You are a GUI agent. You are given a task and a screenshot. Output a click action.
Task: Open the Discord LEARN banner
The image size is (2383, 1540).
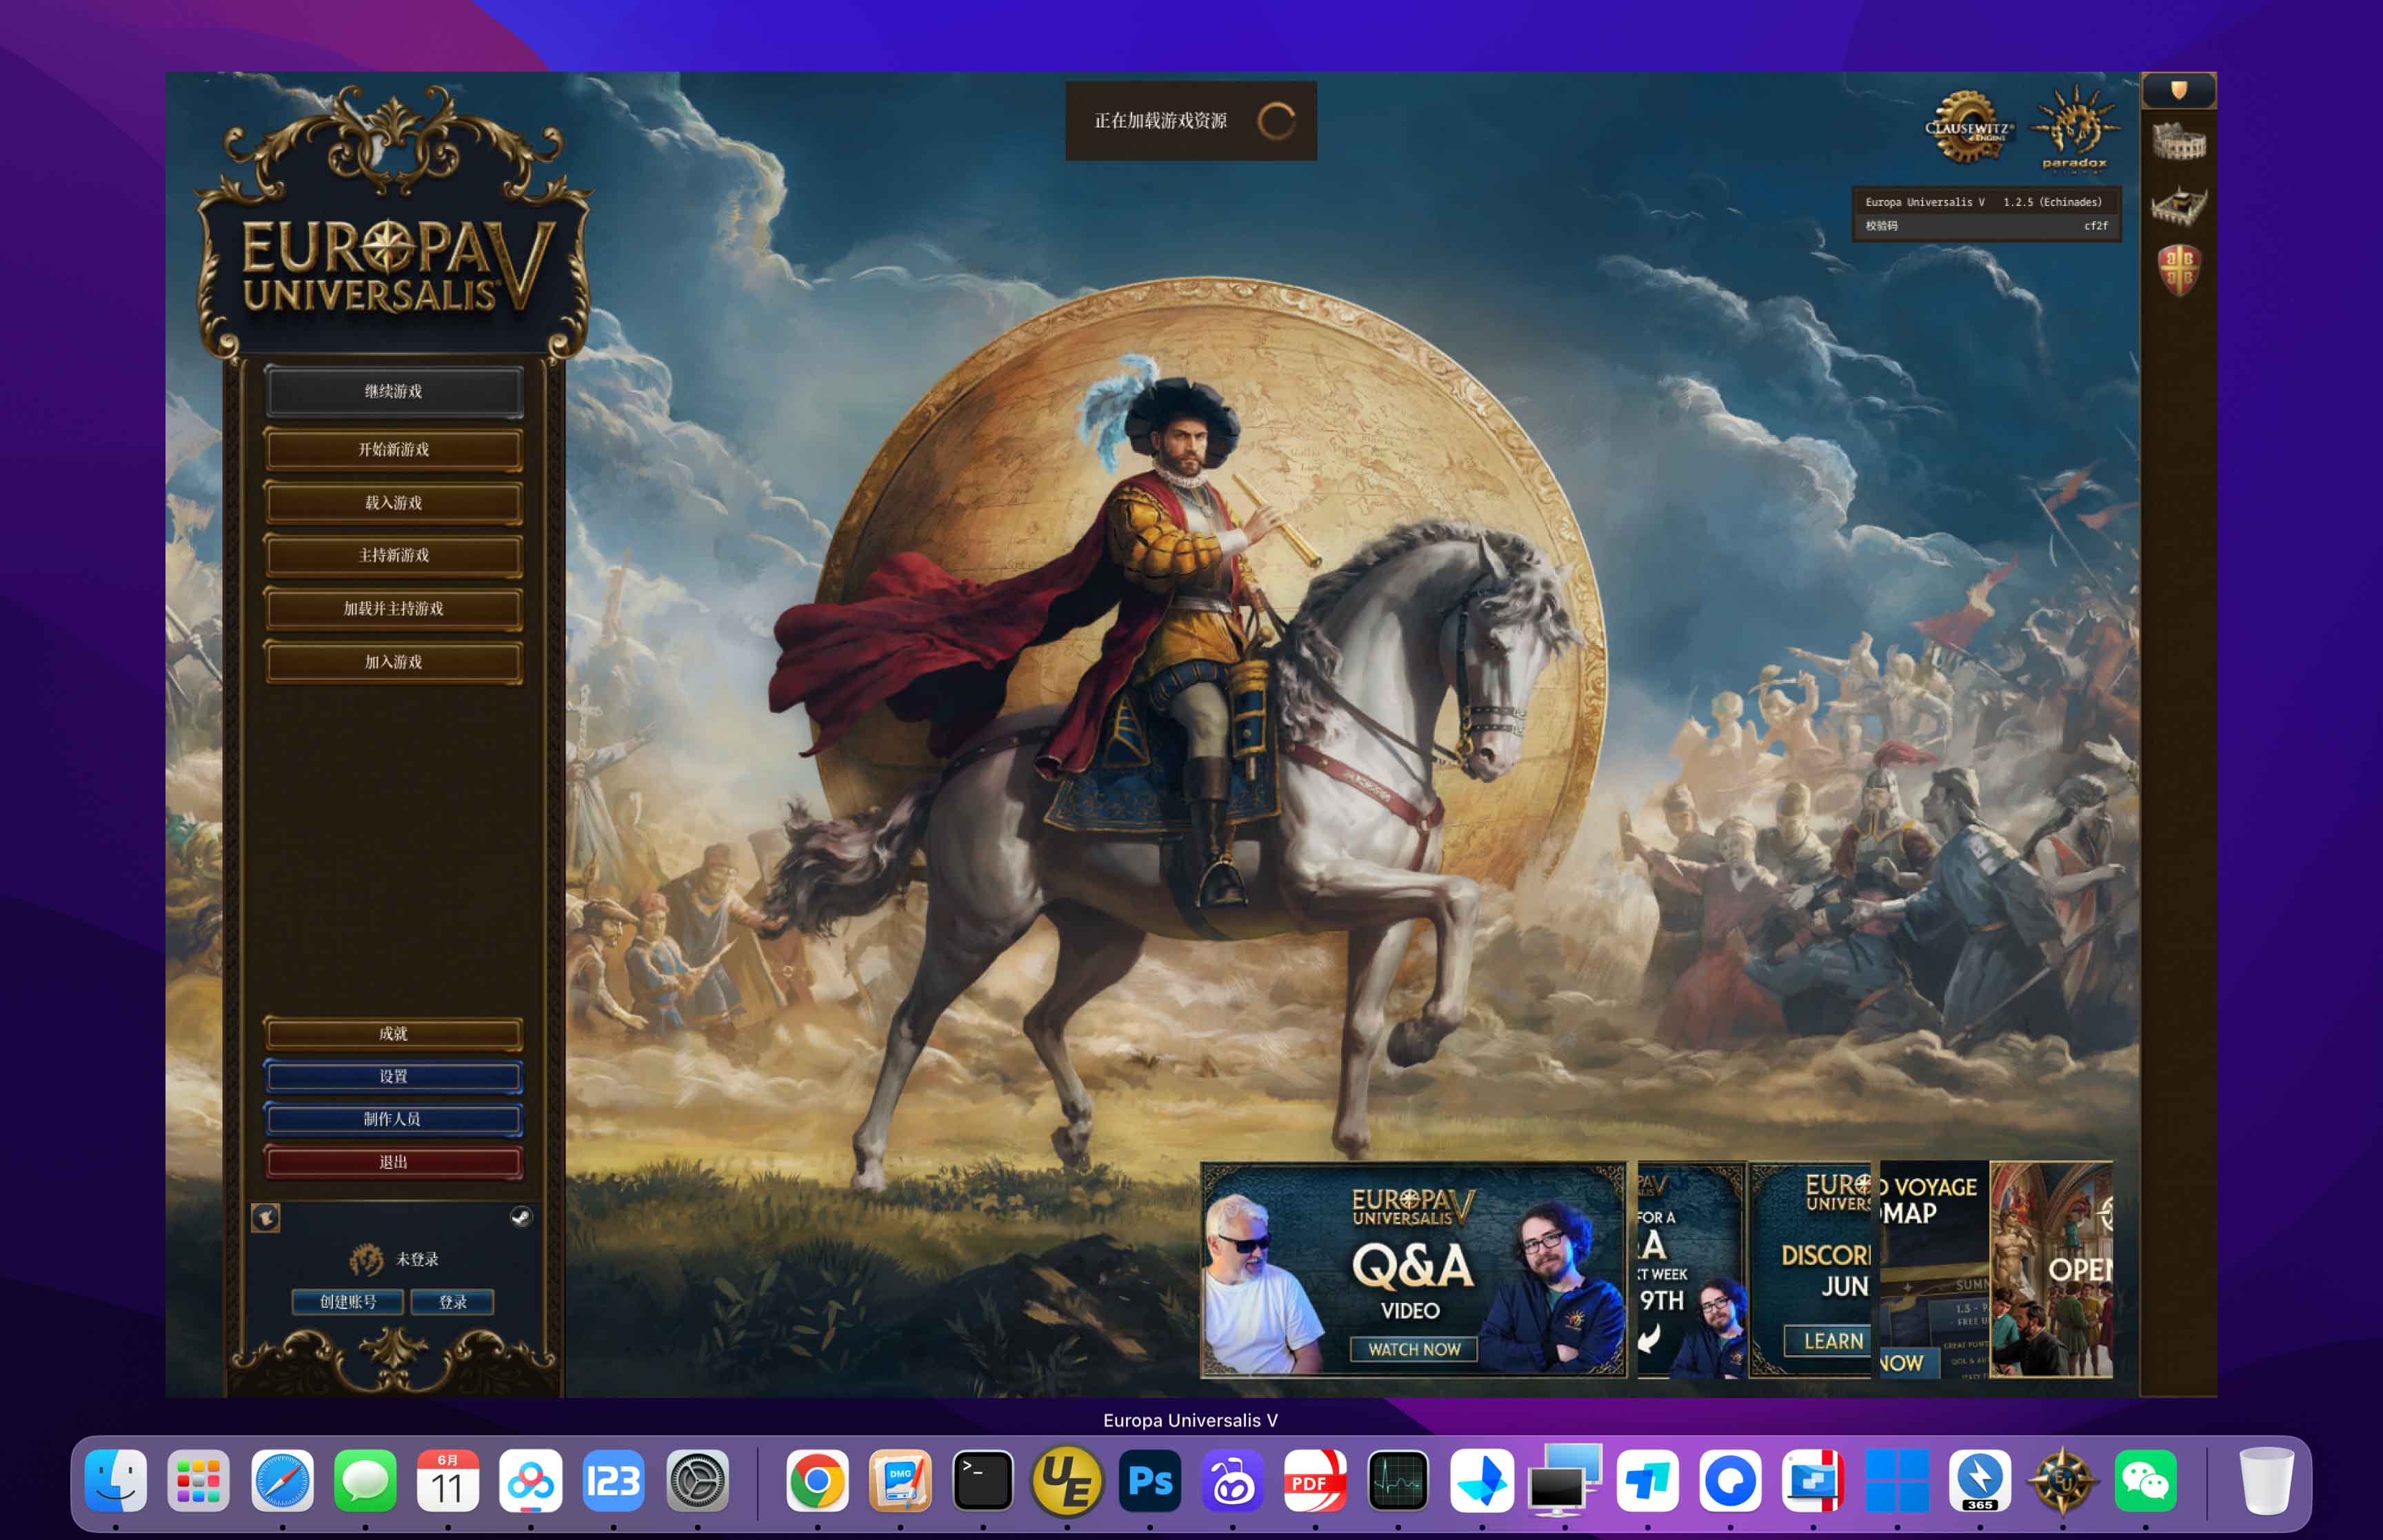tap(1811, 1270)
